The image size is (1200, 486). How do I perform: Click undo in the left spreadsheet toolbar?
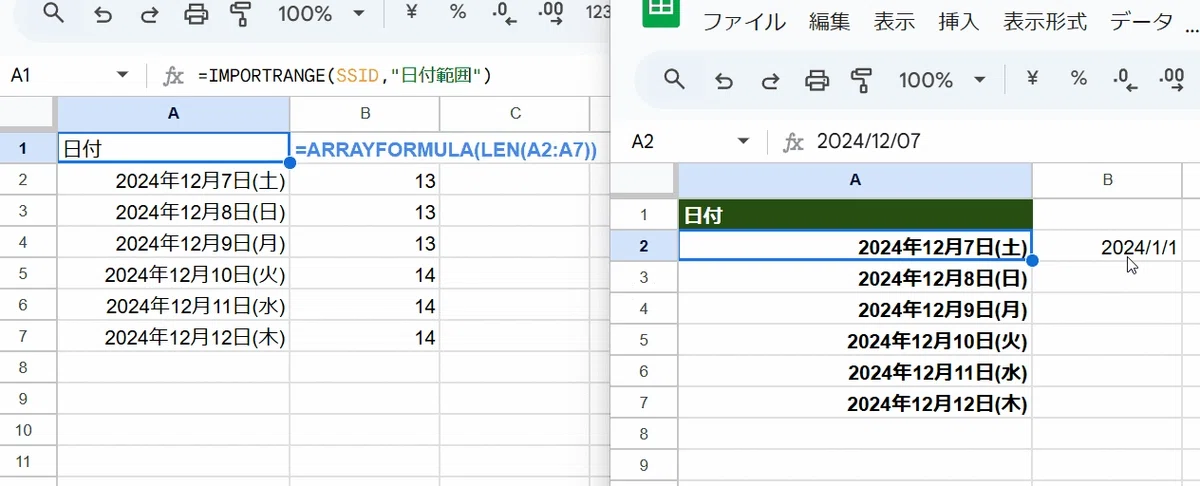tap(102, 14)
